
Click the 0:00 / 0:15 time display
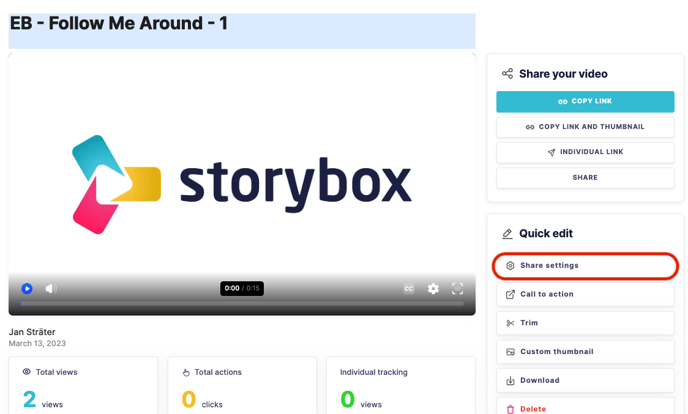coord(242,289)
